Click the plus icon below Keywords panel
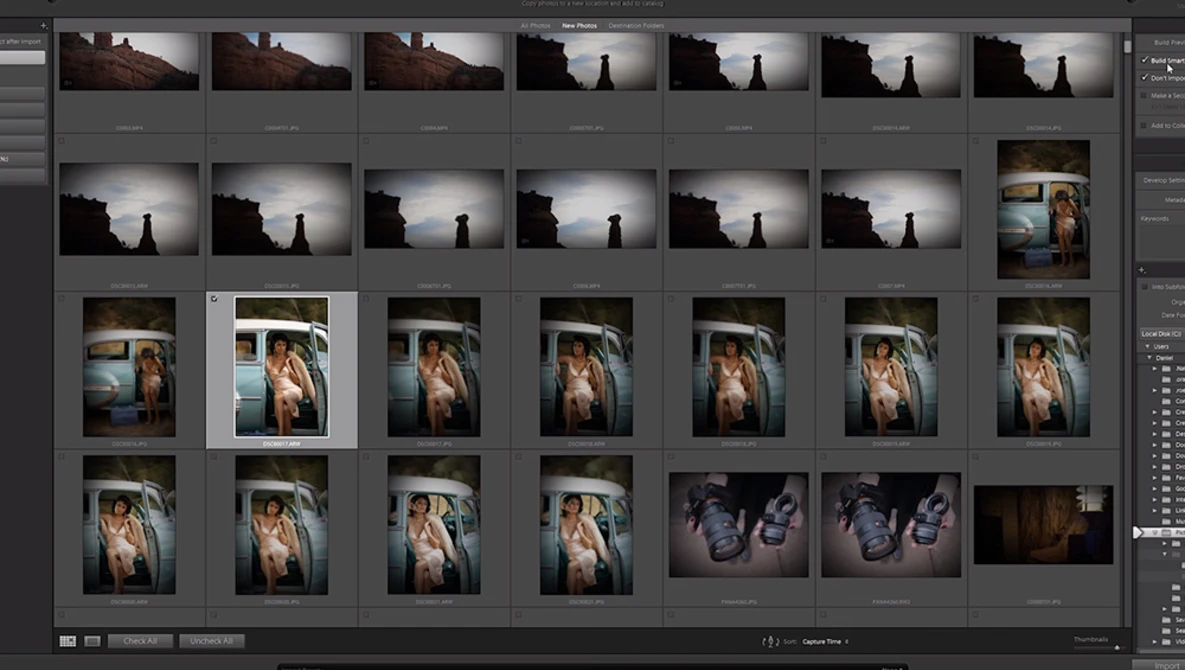The height and width of the screenshot is (670, 1185). [1142, 270]
